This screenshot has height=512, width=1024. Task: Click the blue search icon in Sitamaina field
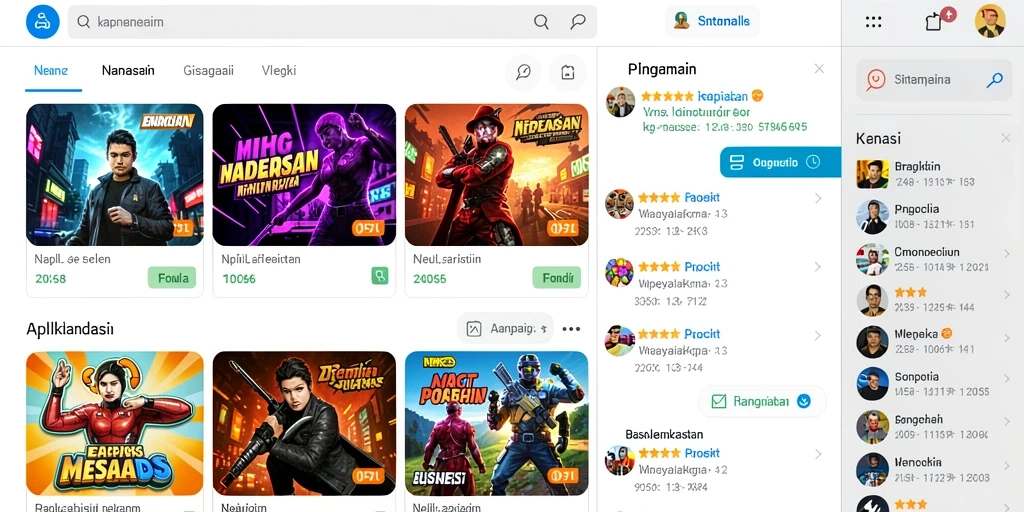click(994, 80)
